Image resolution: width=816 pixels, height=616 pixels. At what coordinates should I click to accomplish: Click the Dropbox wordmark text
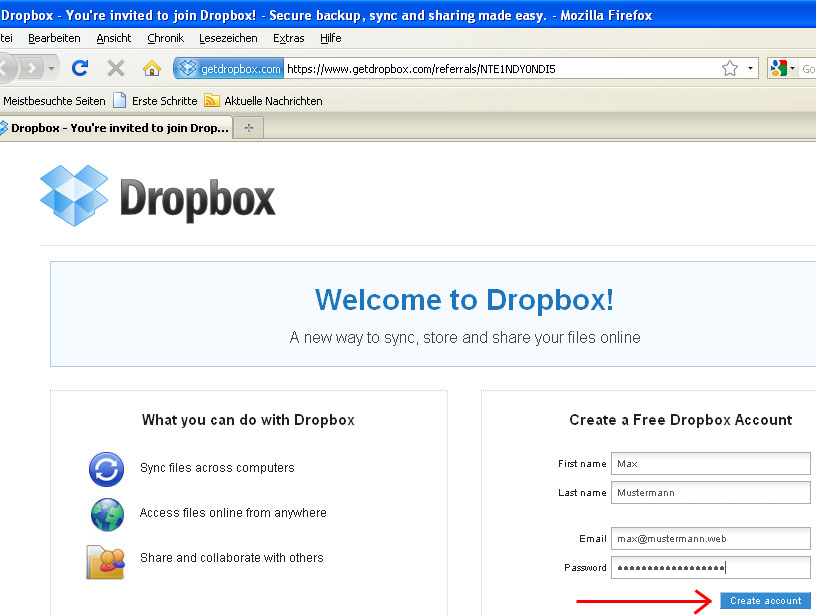coord(198,200)
